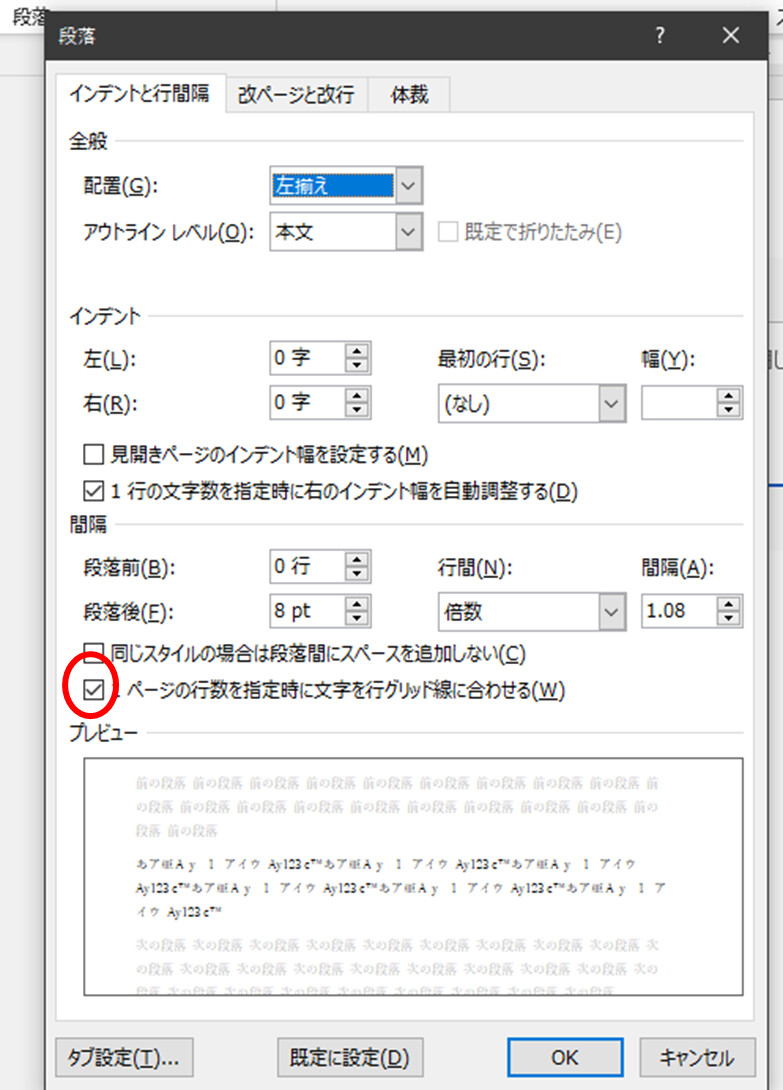Click the 間隔 1.08 input field
This screenshot has width=783, height=1090.
click(679, 611)
